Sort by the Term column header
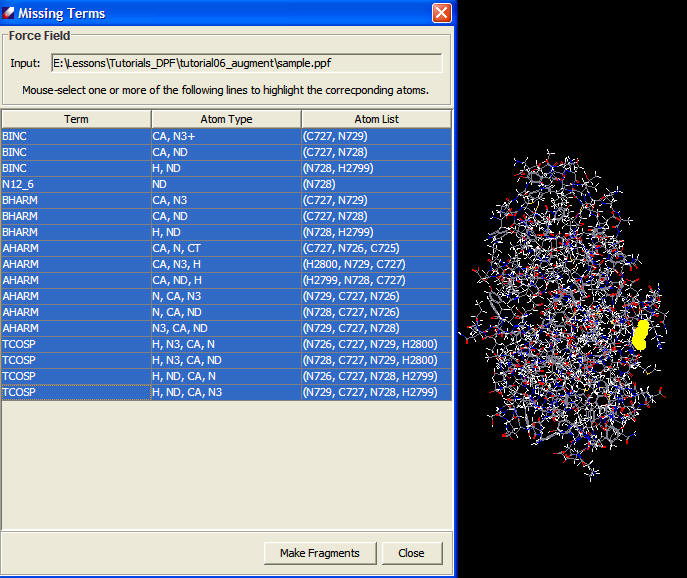The width and height of the screenshot is (687, 578). click(x=76, y=119)
